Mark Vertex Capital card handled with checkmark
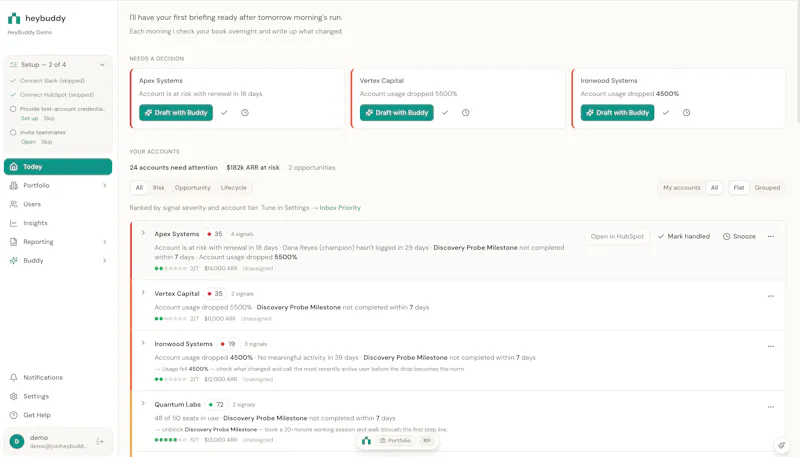Screen dimensions: 800x457 [445, 113]
